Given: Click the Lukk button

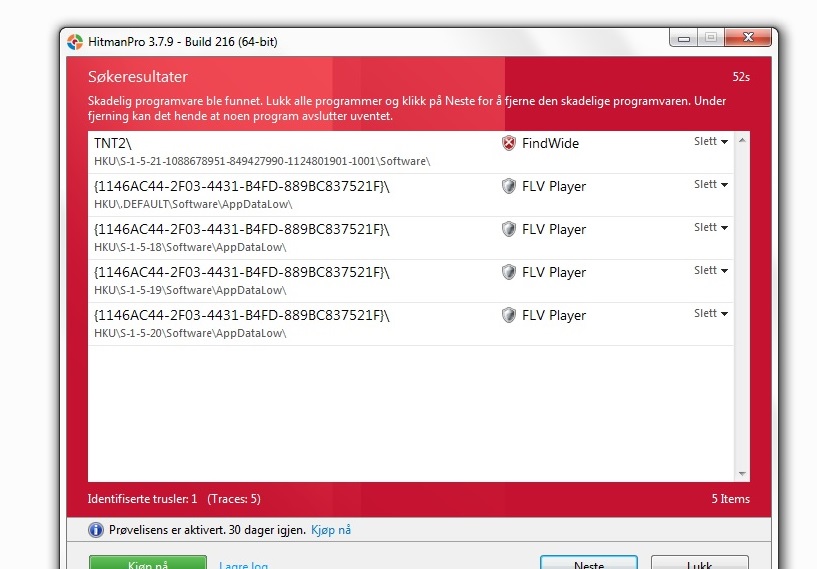Looking at the screenshot, I should pyautogui.click(x=700, y=563).
